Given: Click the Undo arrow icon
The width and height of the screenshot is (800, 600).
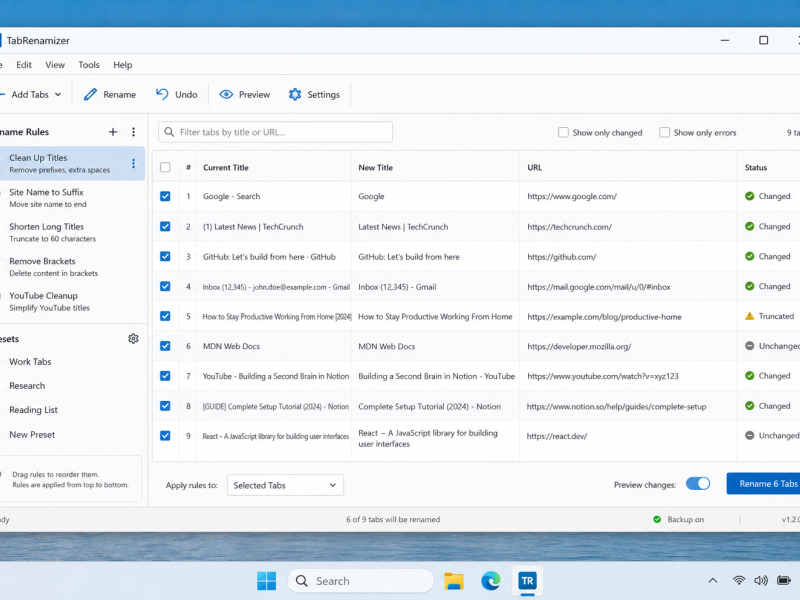Looking at the screenshot, I should pyautogui.click(x=162, y=94).
